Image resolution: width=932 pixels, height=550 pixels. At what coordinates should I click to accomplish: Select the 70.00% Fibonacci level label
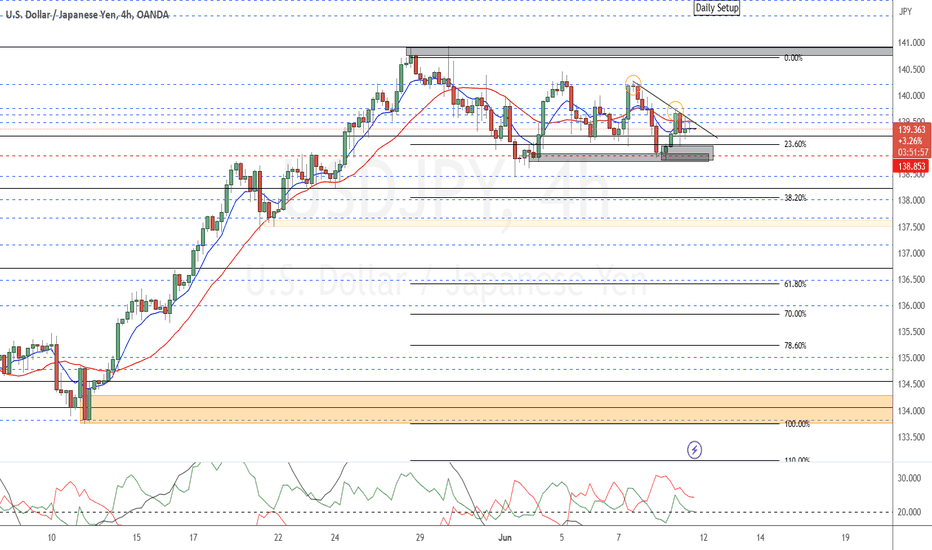click(x=795, y=314)
